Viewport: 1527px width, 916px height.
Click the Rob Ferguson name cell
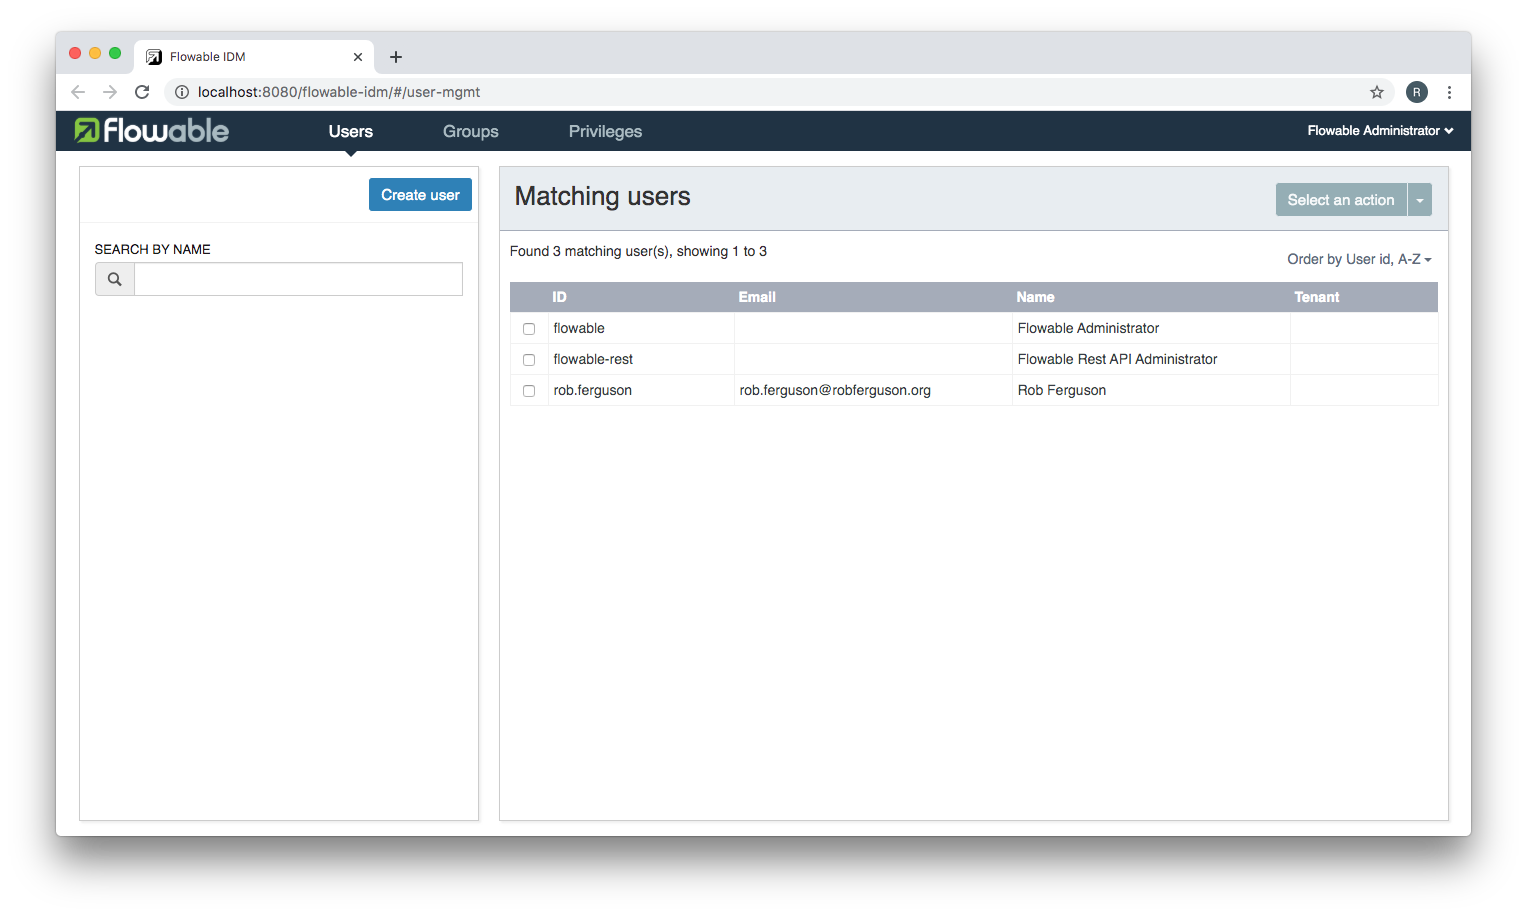click(x=1151, y=390)
